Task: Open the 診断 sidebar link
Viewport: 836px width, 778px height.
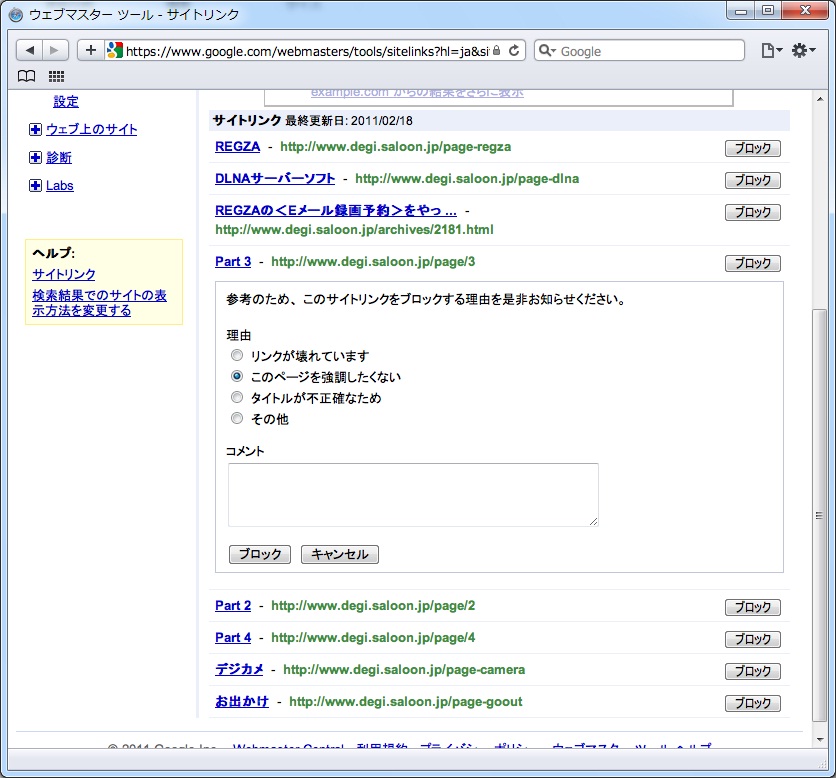Action: [x=59, y=157]
